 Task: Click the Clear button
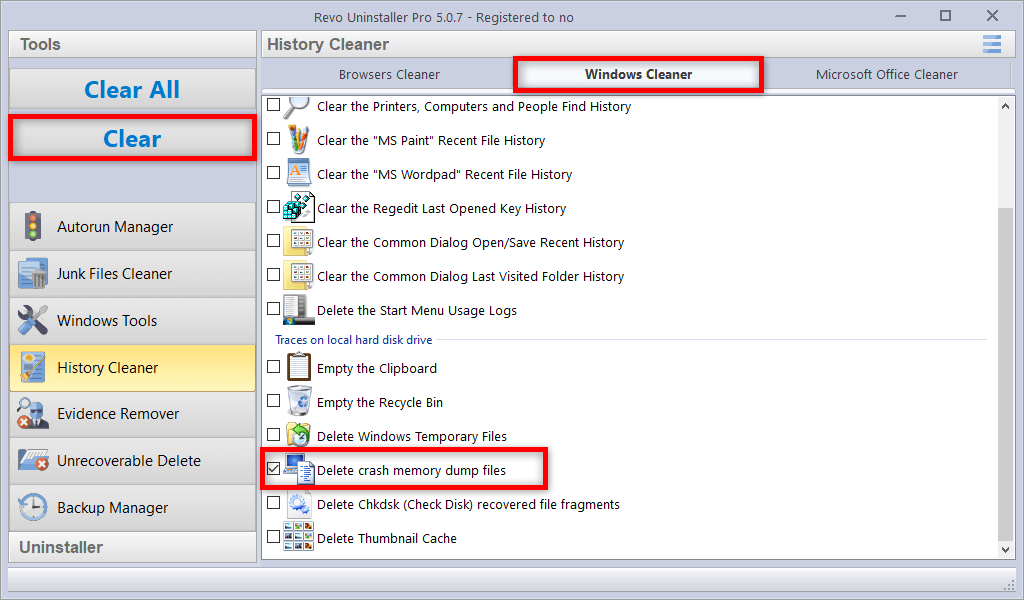pos(133,138)
